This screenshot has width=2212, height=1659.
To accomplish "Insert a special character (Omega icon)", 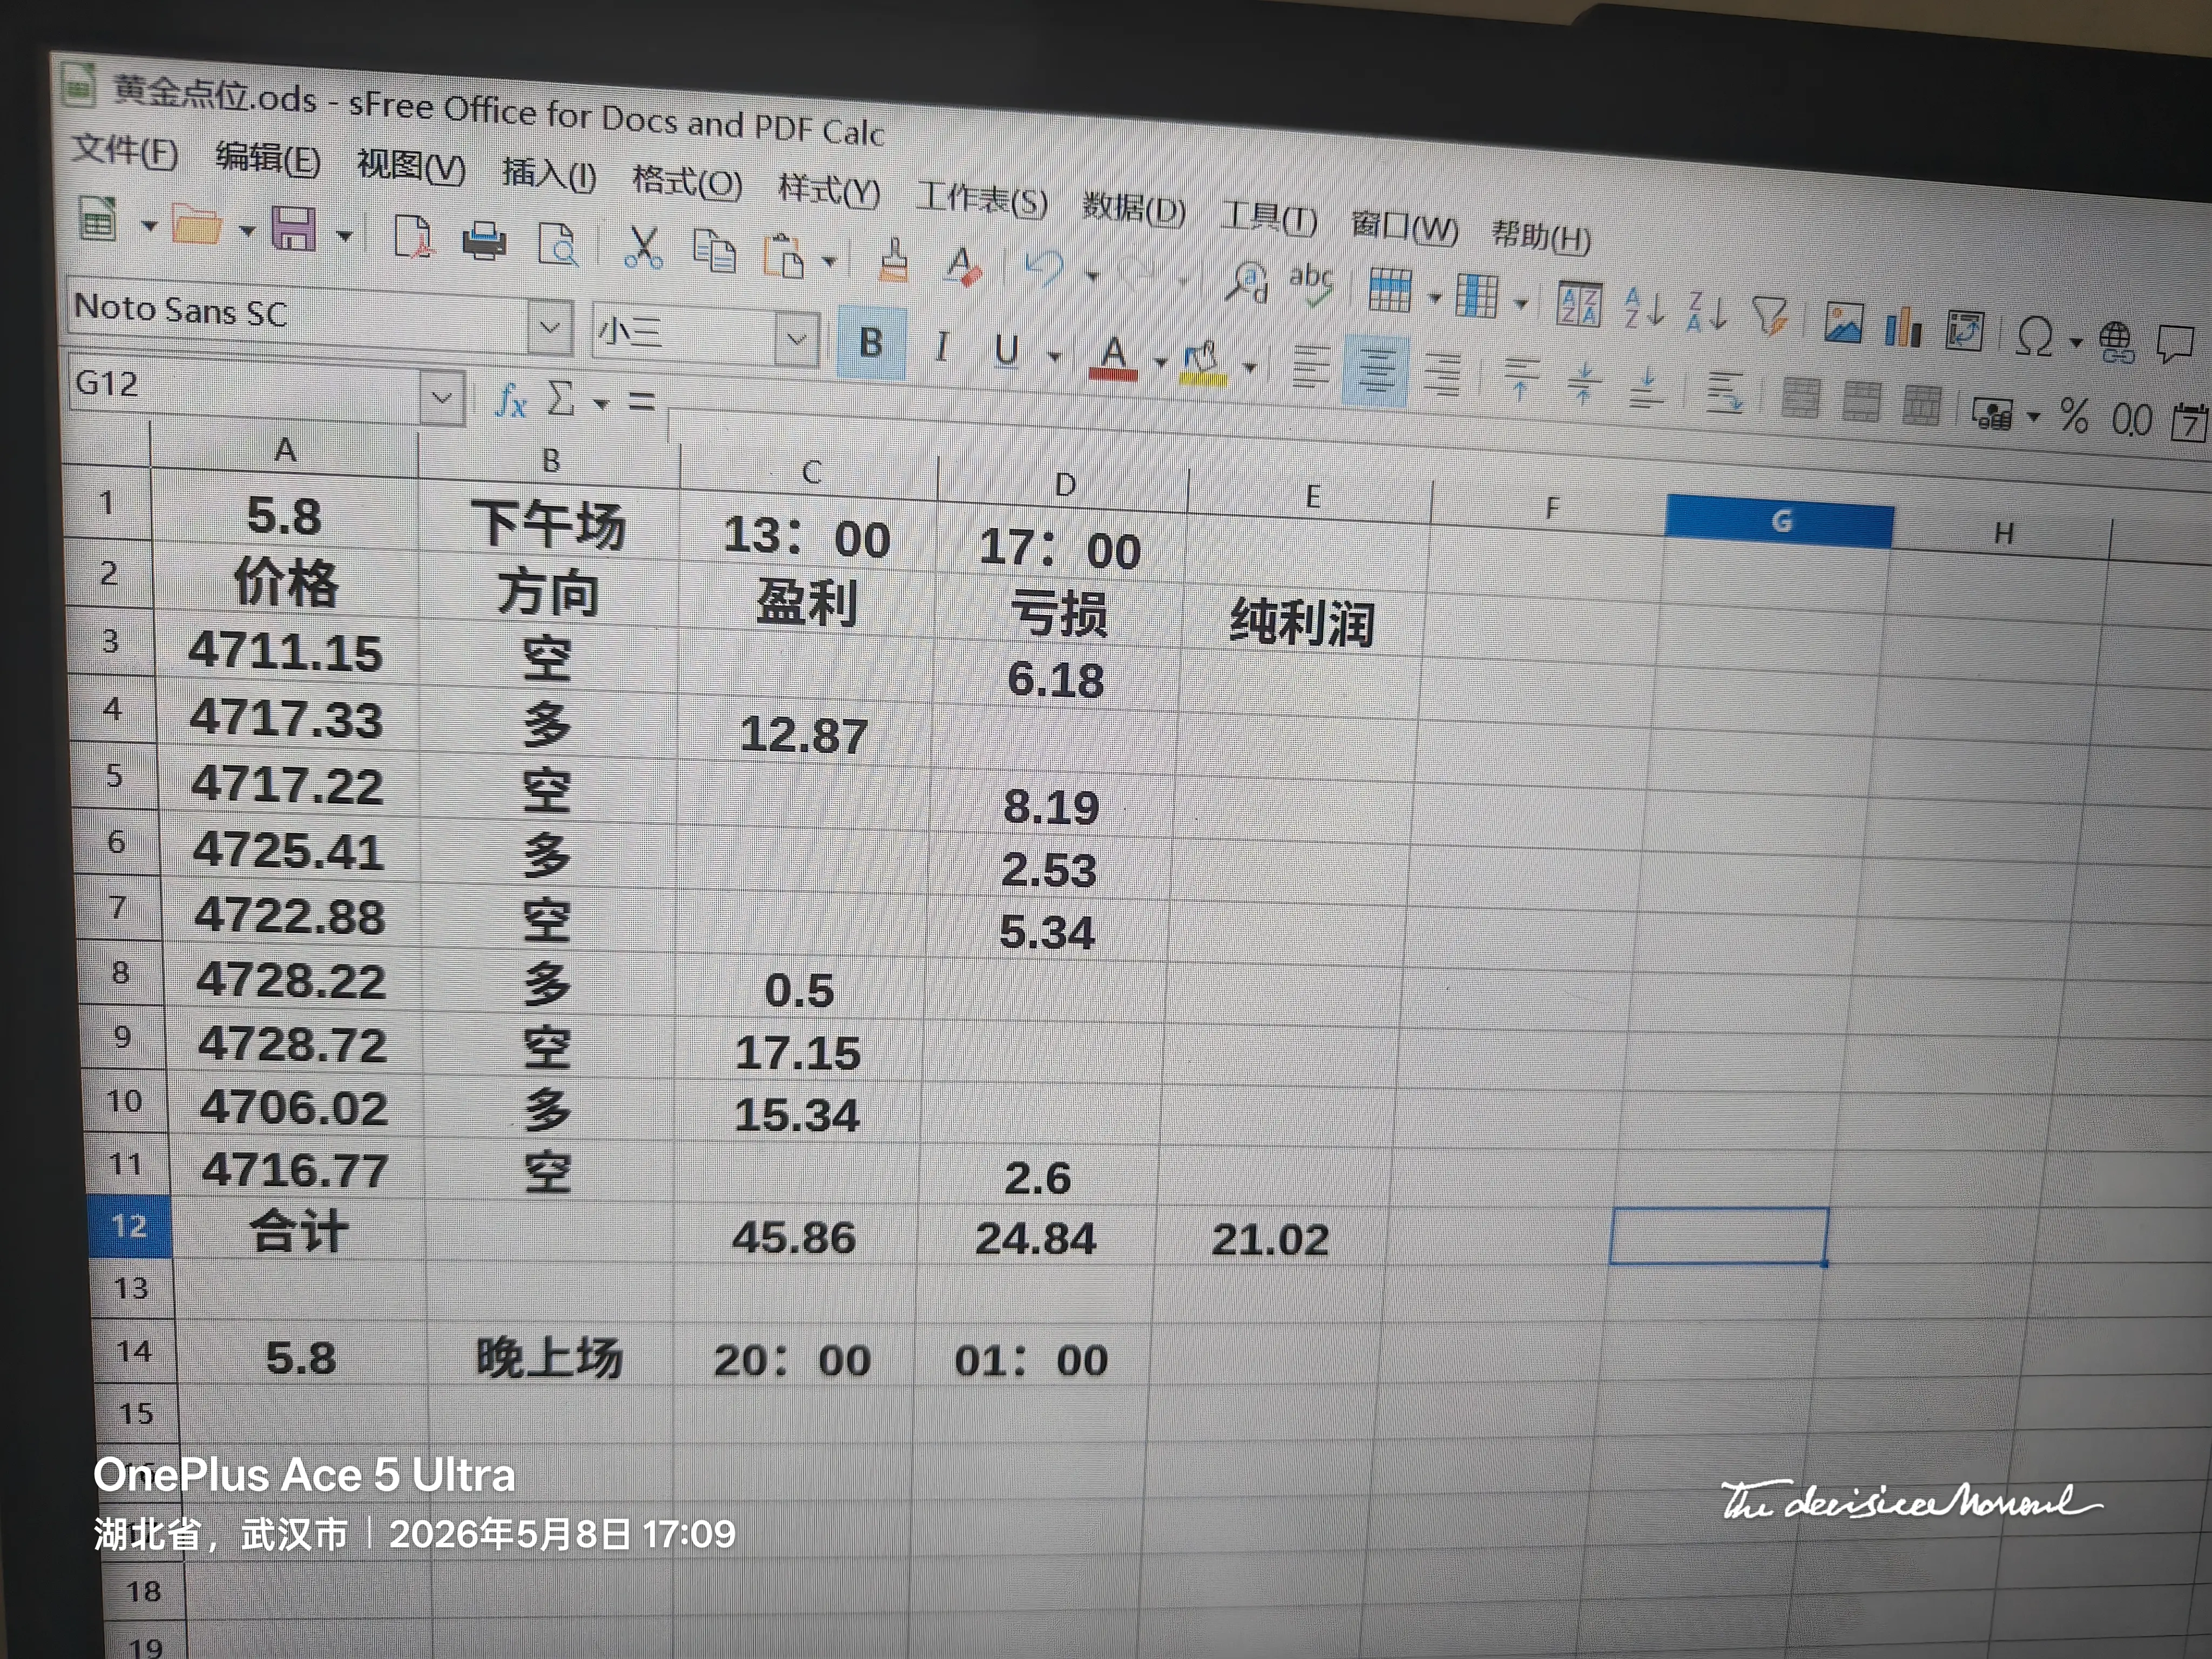I will point(2034,337).
